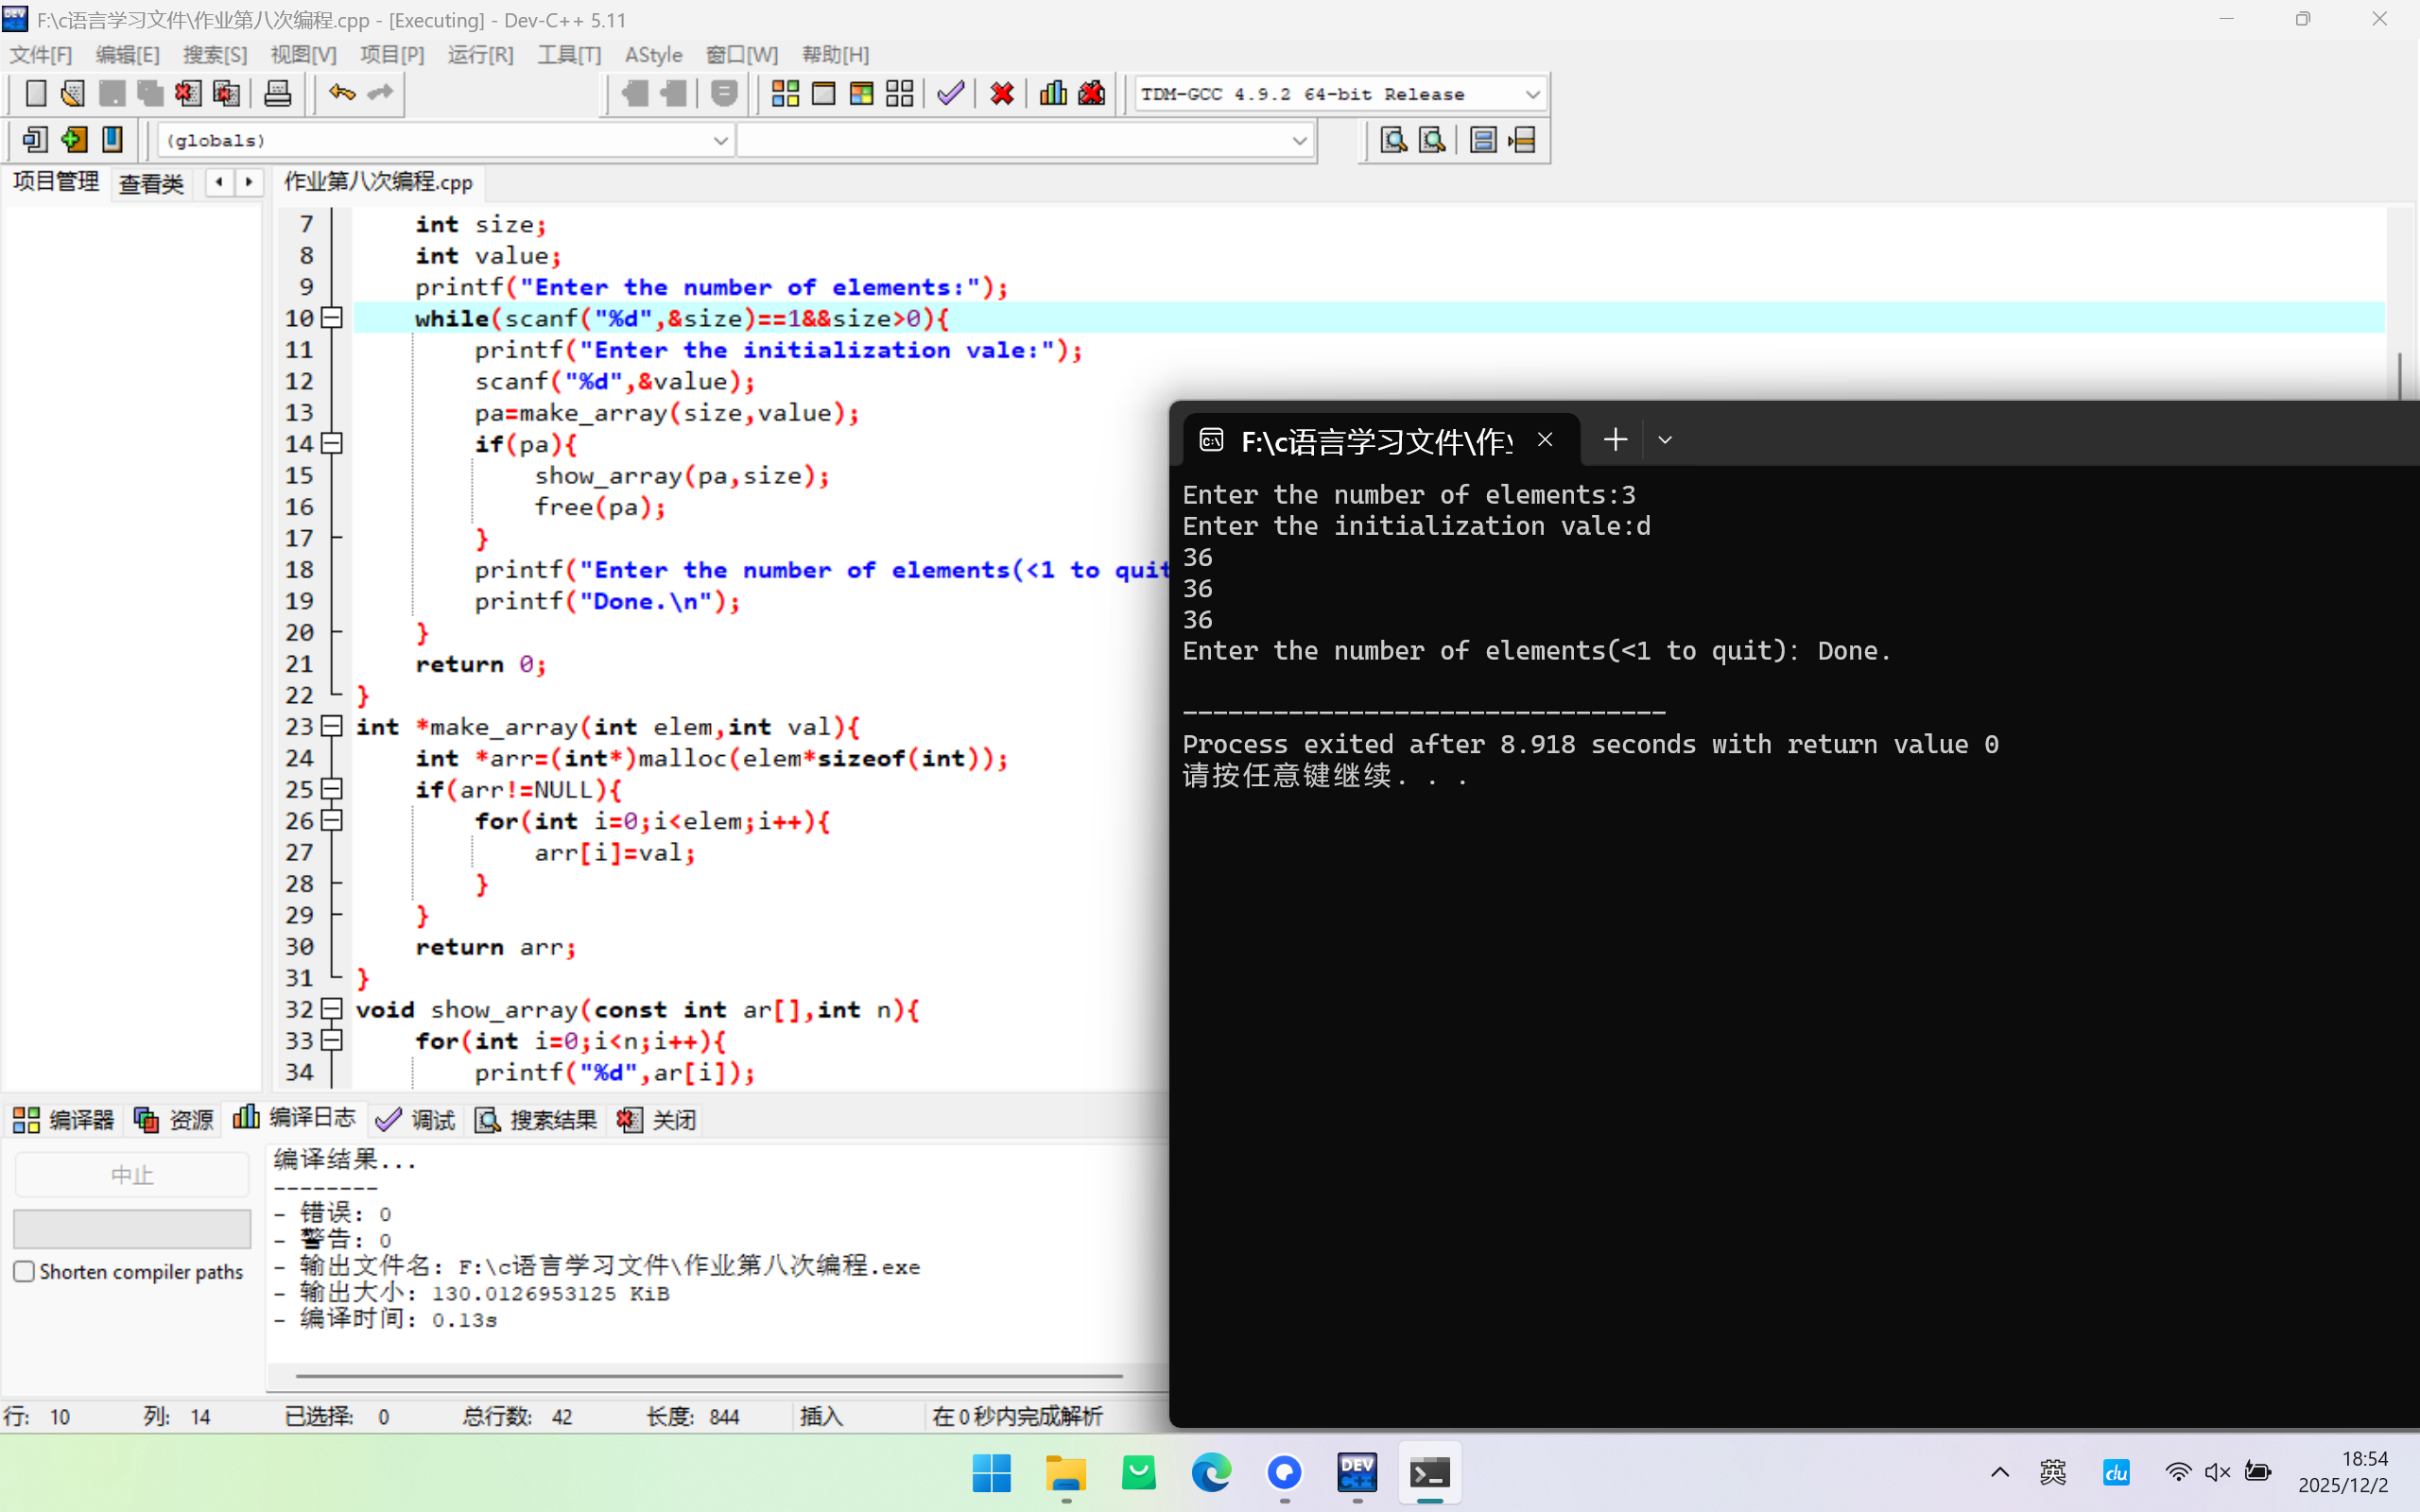Click the Open file toolbar icon
2420x1512 pixels.
point(73,94)
